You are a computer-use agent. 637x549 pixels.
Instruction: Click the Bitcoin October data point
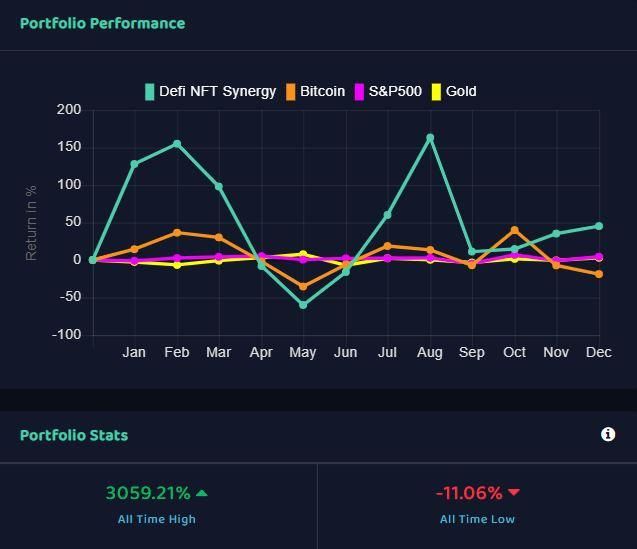coord(514,230)
